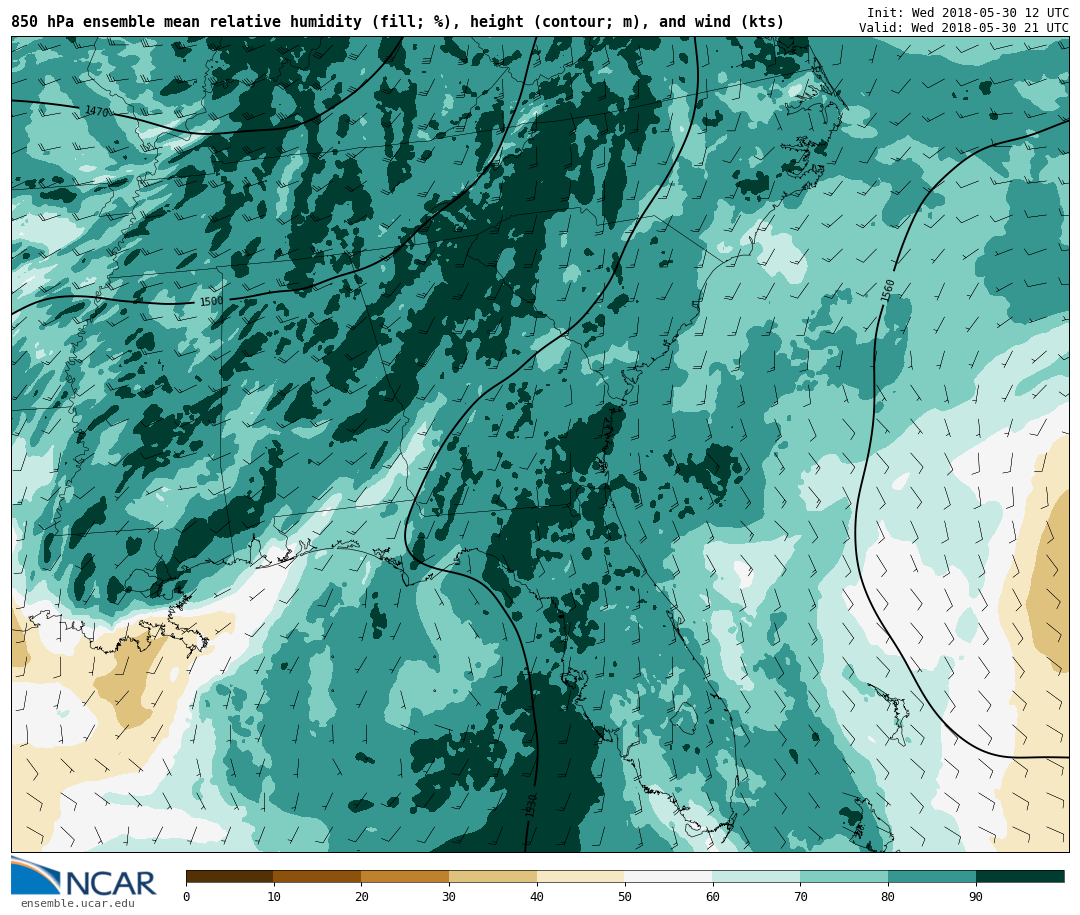
Task: Click the colorbar tick label 40
Action: pos(537,896)
